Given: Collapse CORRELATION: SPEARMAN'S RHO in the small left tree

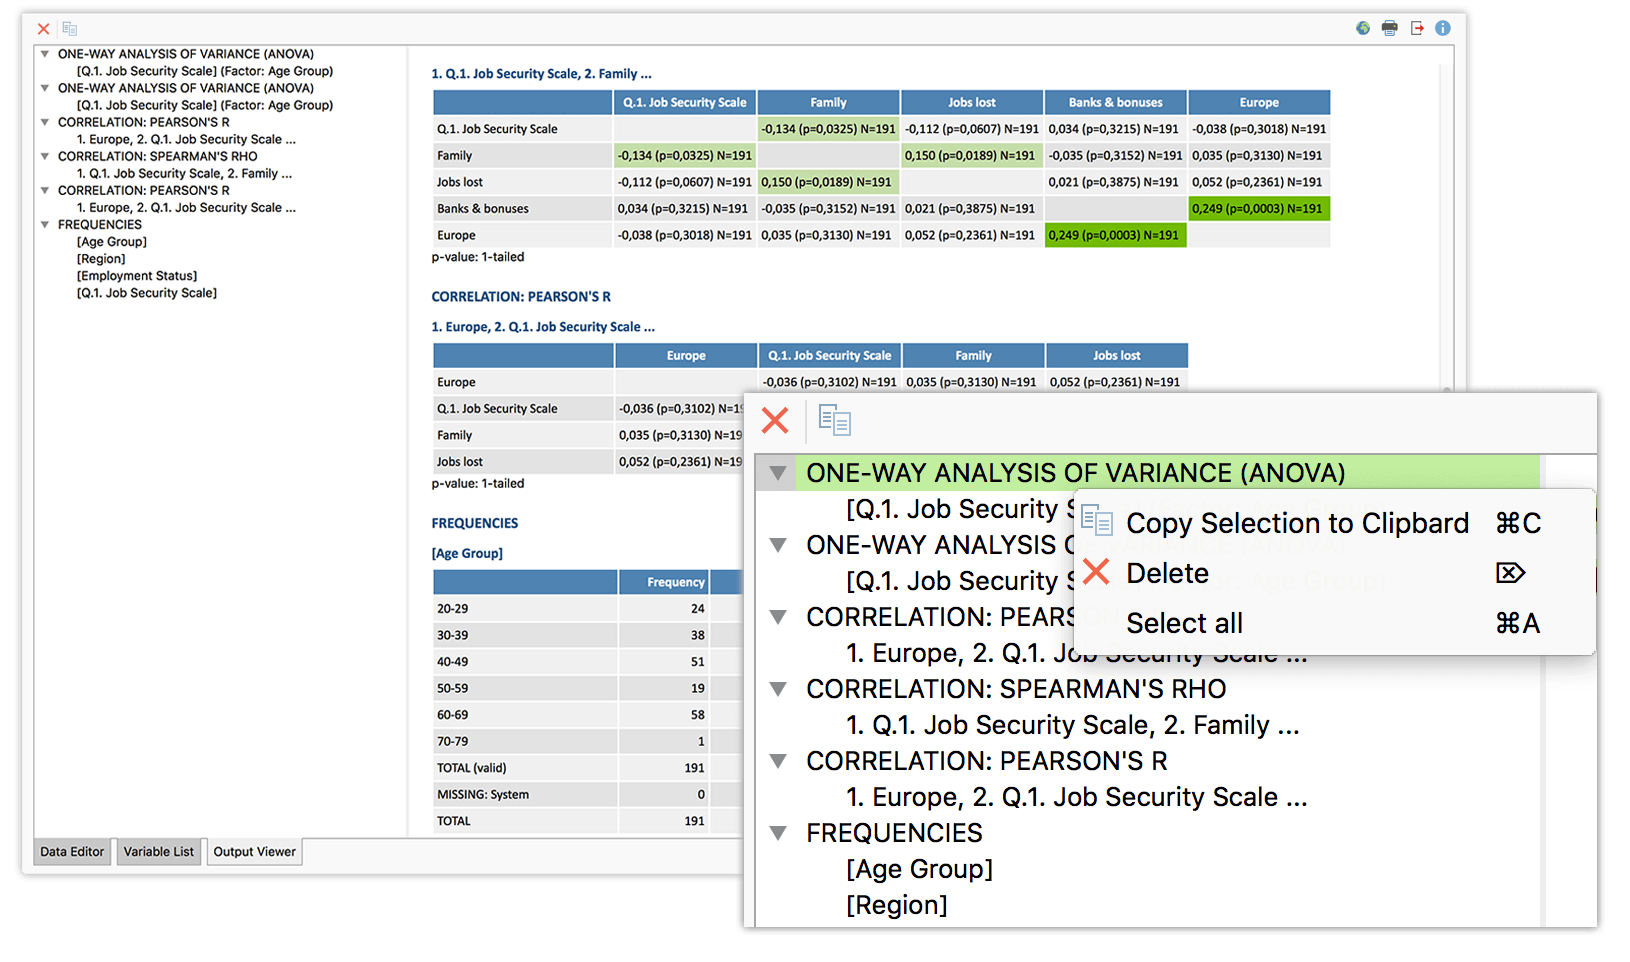Looking at the screenshot, I should tap(45, 157).
